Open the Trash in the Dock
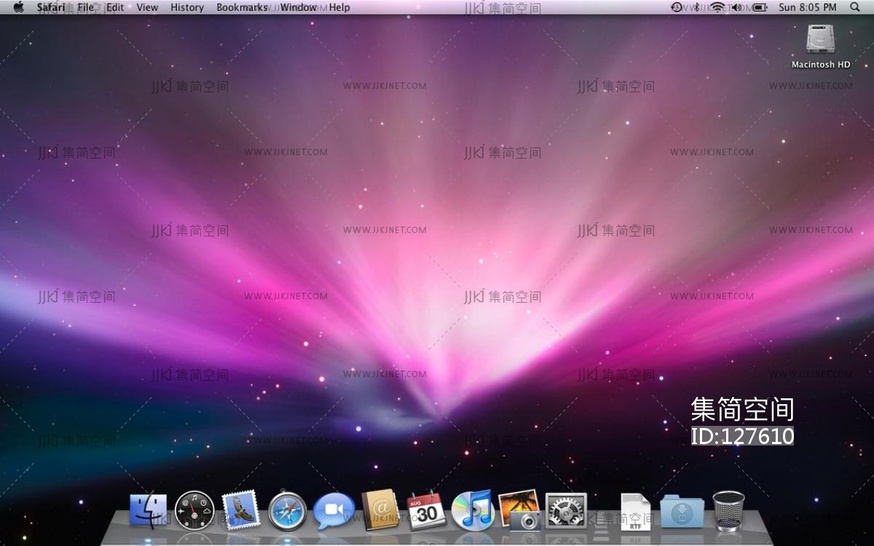This screenshot has height=546, width=874. pos(728,510)
